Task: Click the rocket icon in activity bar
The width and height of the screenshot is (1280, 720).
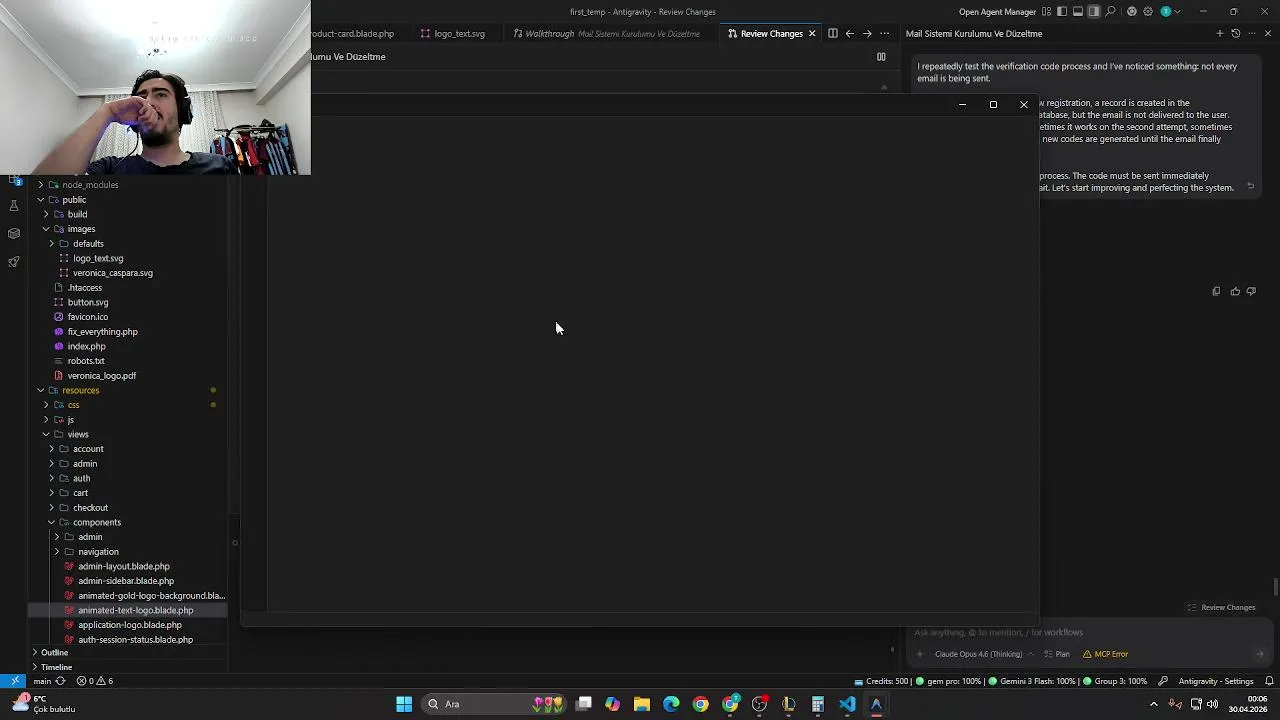Action: pyautogui.click(x=13, y=262)
